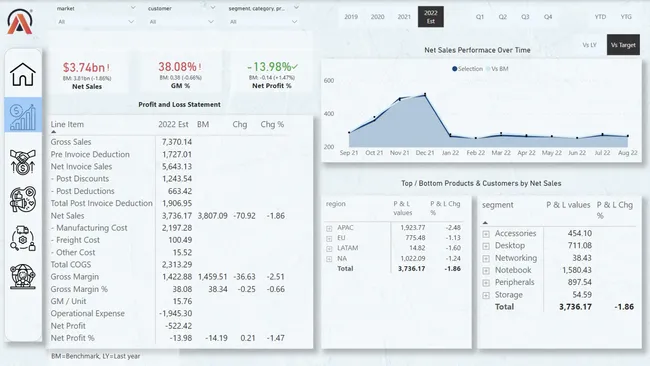The height and width of the screenshot is (366, 650).
Task: Expand the LATAM region row
Action: coord(329,249)
